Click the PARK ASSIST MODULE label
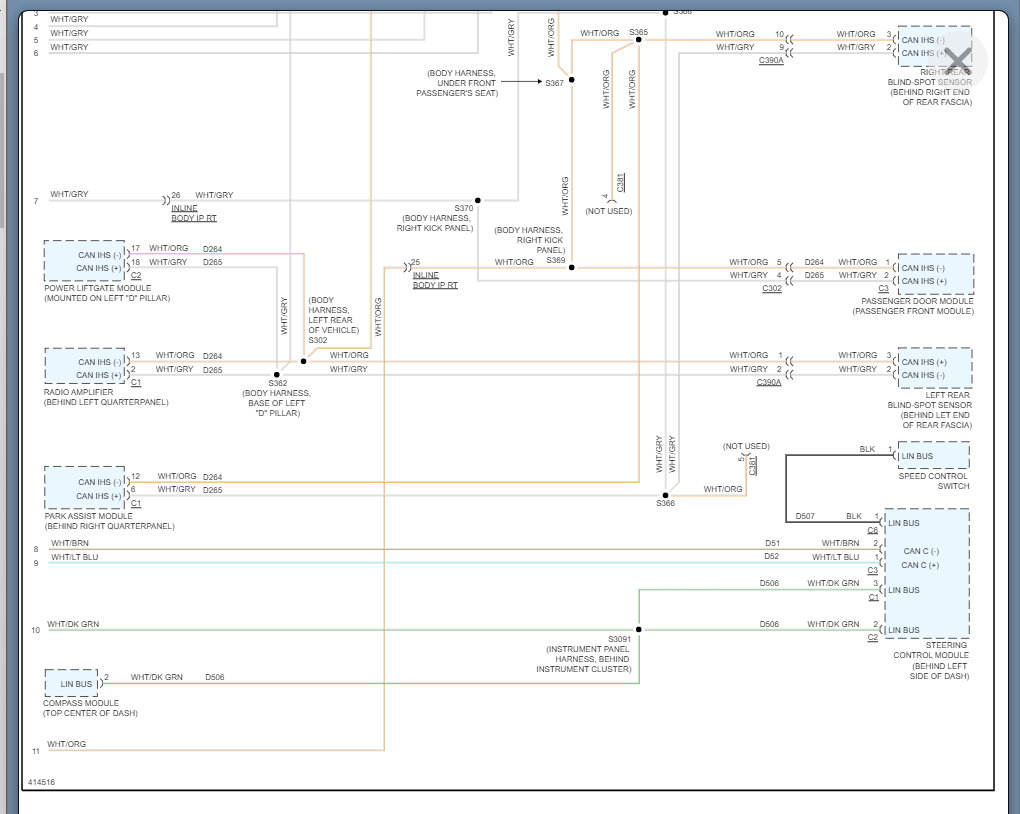Viewport: 1020px width, 814px height. 88,515
